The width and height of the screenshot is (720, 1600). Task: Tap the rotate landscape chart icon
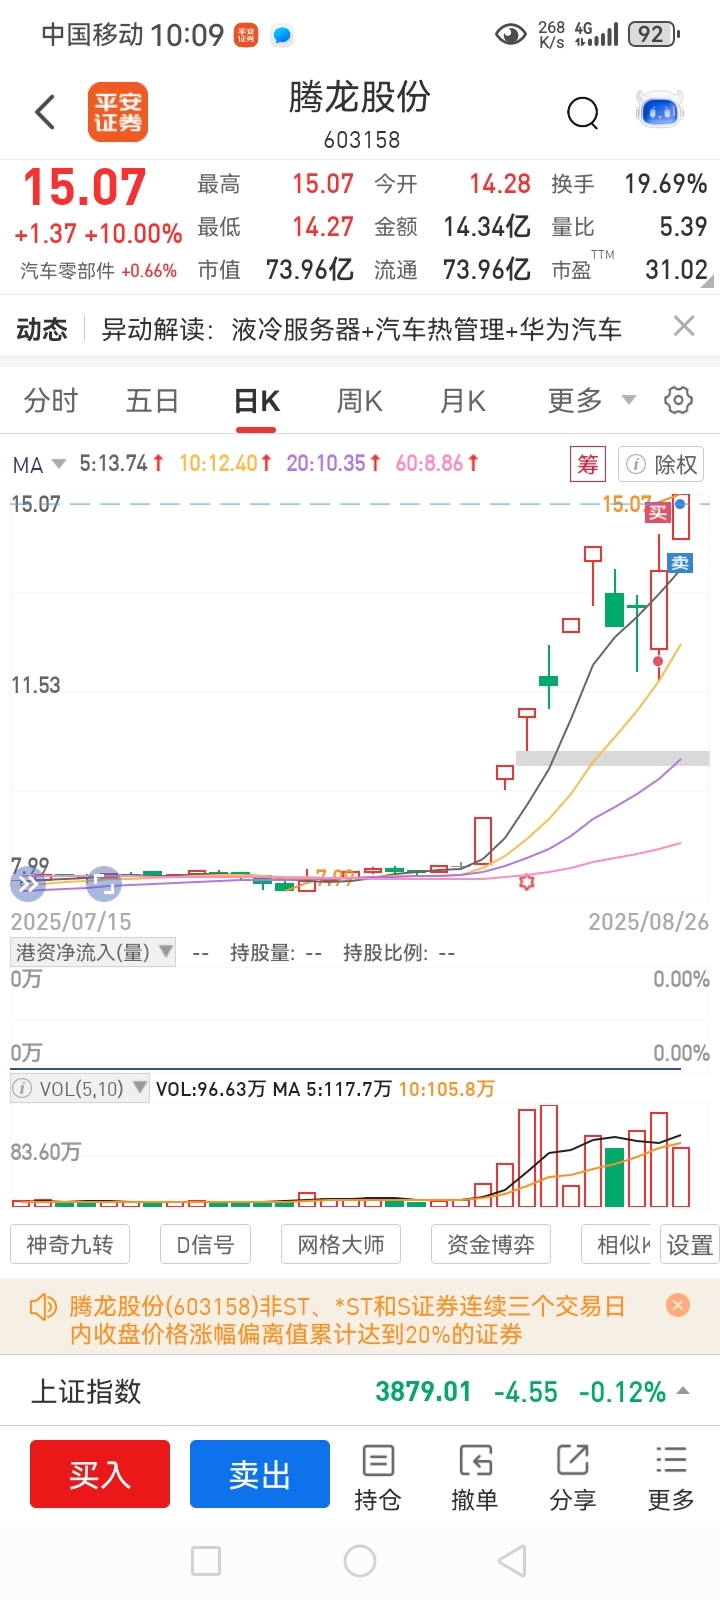(104, 884)
